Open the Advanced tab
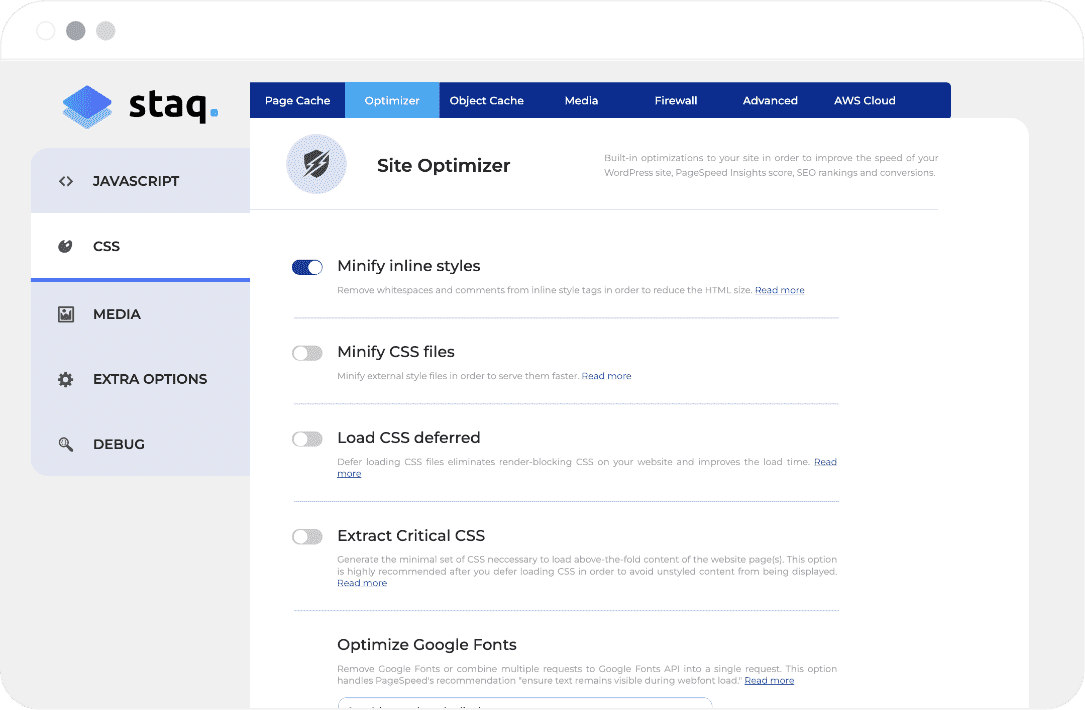This screenshot has width=1085, height=710. click(x=770, y=100)
